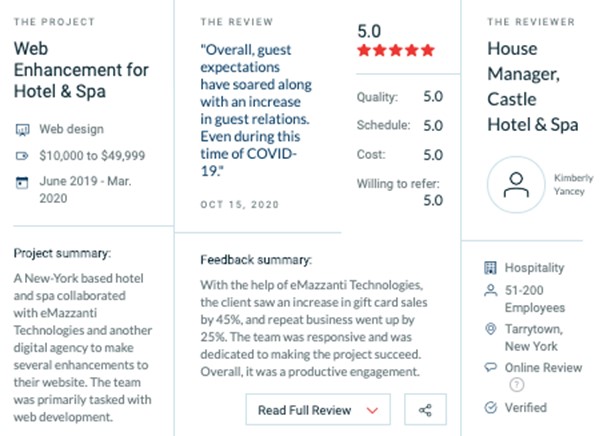The width and height of the screenshot is (603, 436).
Task: Click the Web Enhancement for Hotel & Spa title
Action: pos(81,70)
